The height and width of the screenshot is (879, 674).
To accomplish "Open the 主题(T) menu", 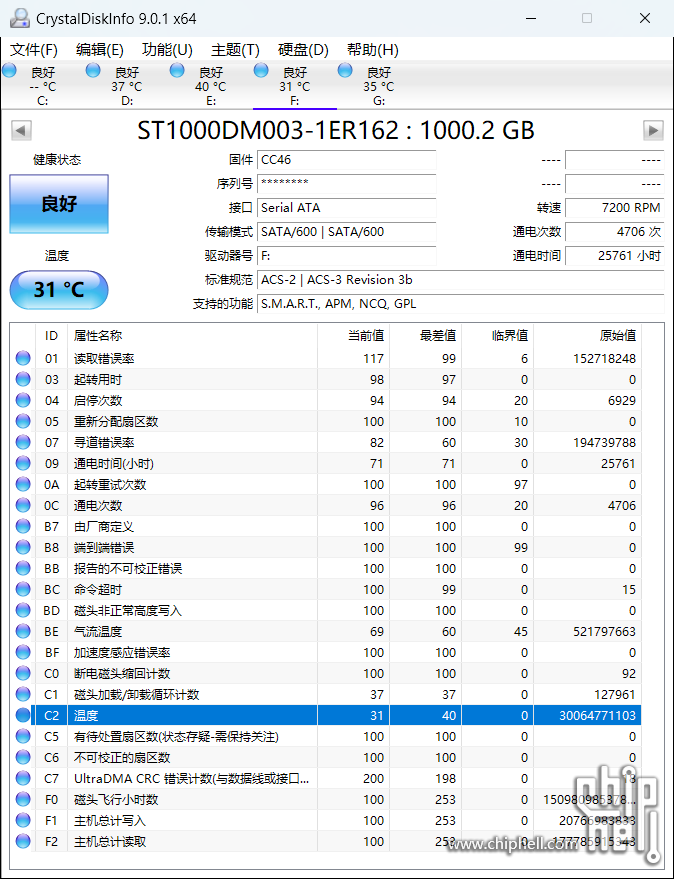I will [x=235, y=50].
